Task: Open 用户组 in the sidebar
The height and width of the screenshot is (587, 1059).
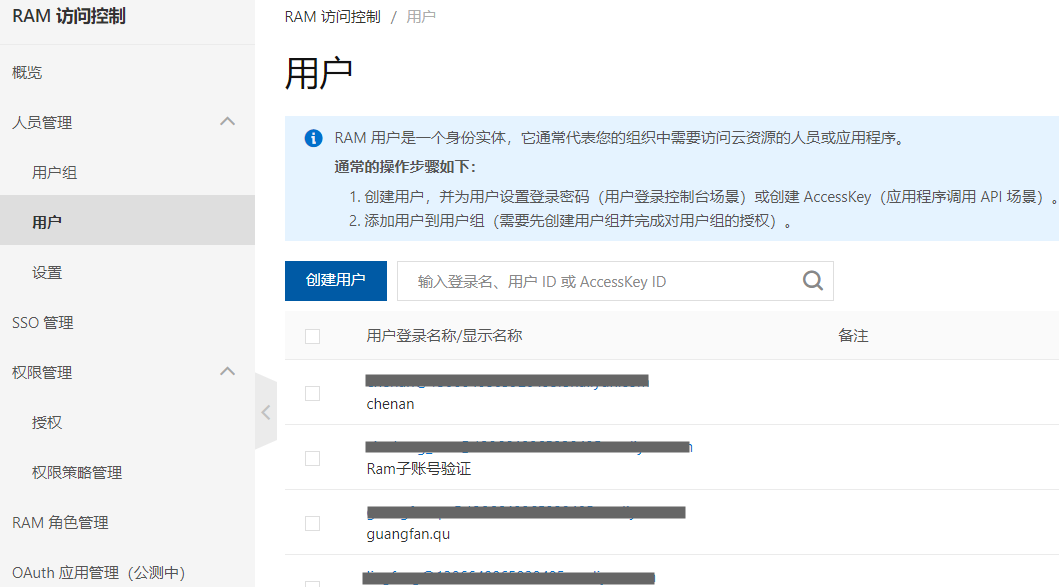Action: tap(55, 173)
